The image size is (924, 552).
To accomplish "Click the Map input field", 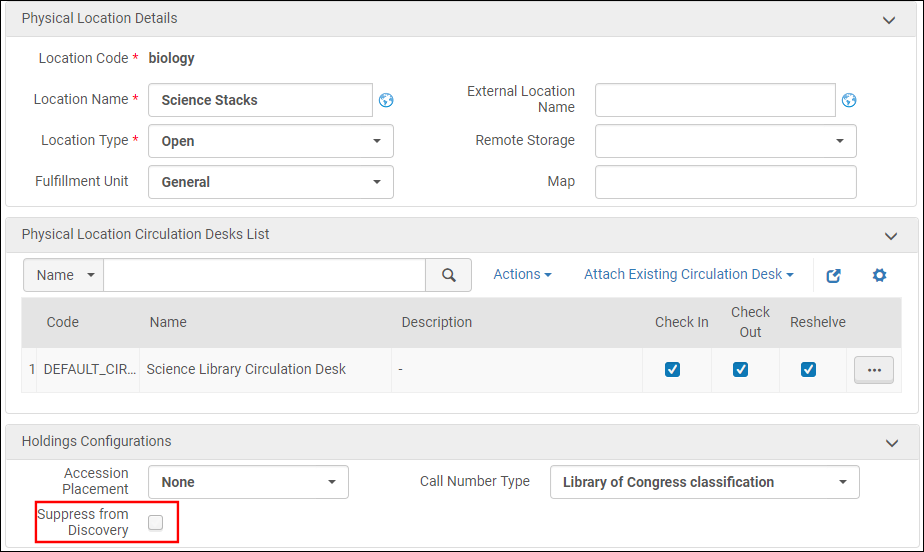I will pyautogui.click(x=725, y=182).
